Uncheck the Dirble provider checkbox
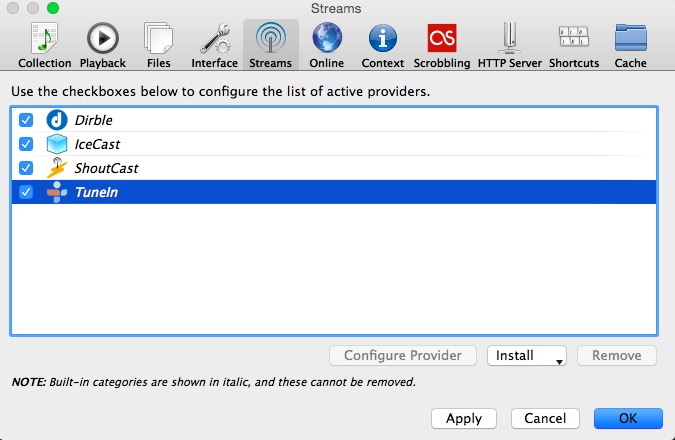675x440 pixels. (x=26, y=120)
